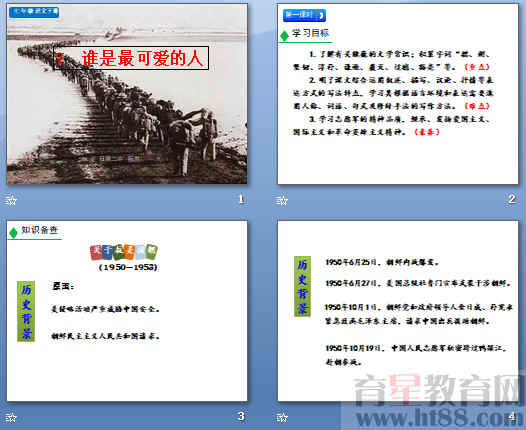This screenshot has height=430, width=526.
Task: Click the animation star icon under slide 2
Action: (282, 200)
